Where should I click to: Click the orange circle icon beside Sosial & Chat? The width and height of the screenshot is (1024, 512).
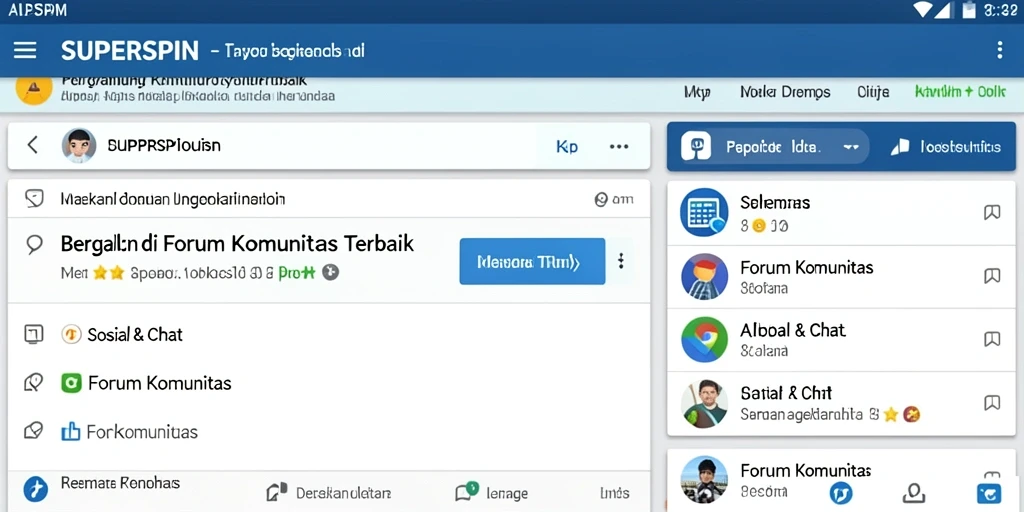(x=71, y=334)
